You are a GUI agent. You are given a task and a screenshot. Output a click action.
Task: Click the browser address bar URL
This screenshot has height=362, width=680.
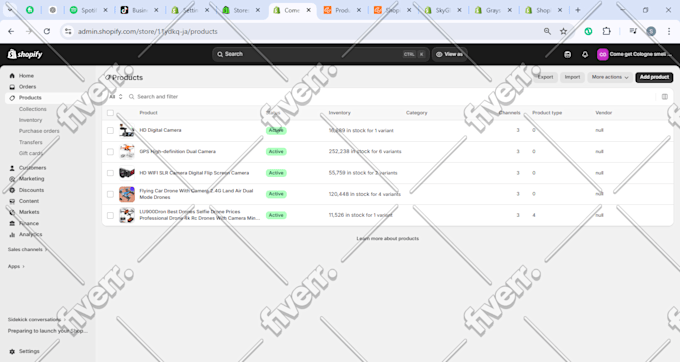click(147, 31)
